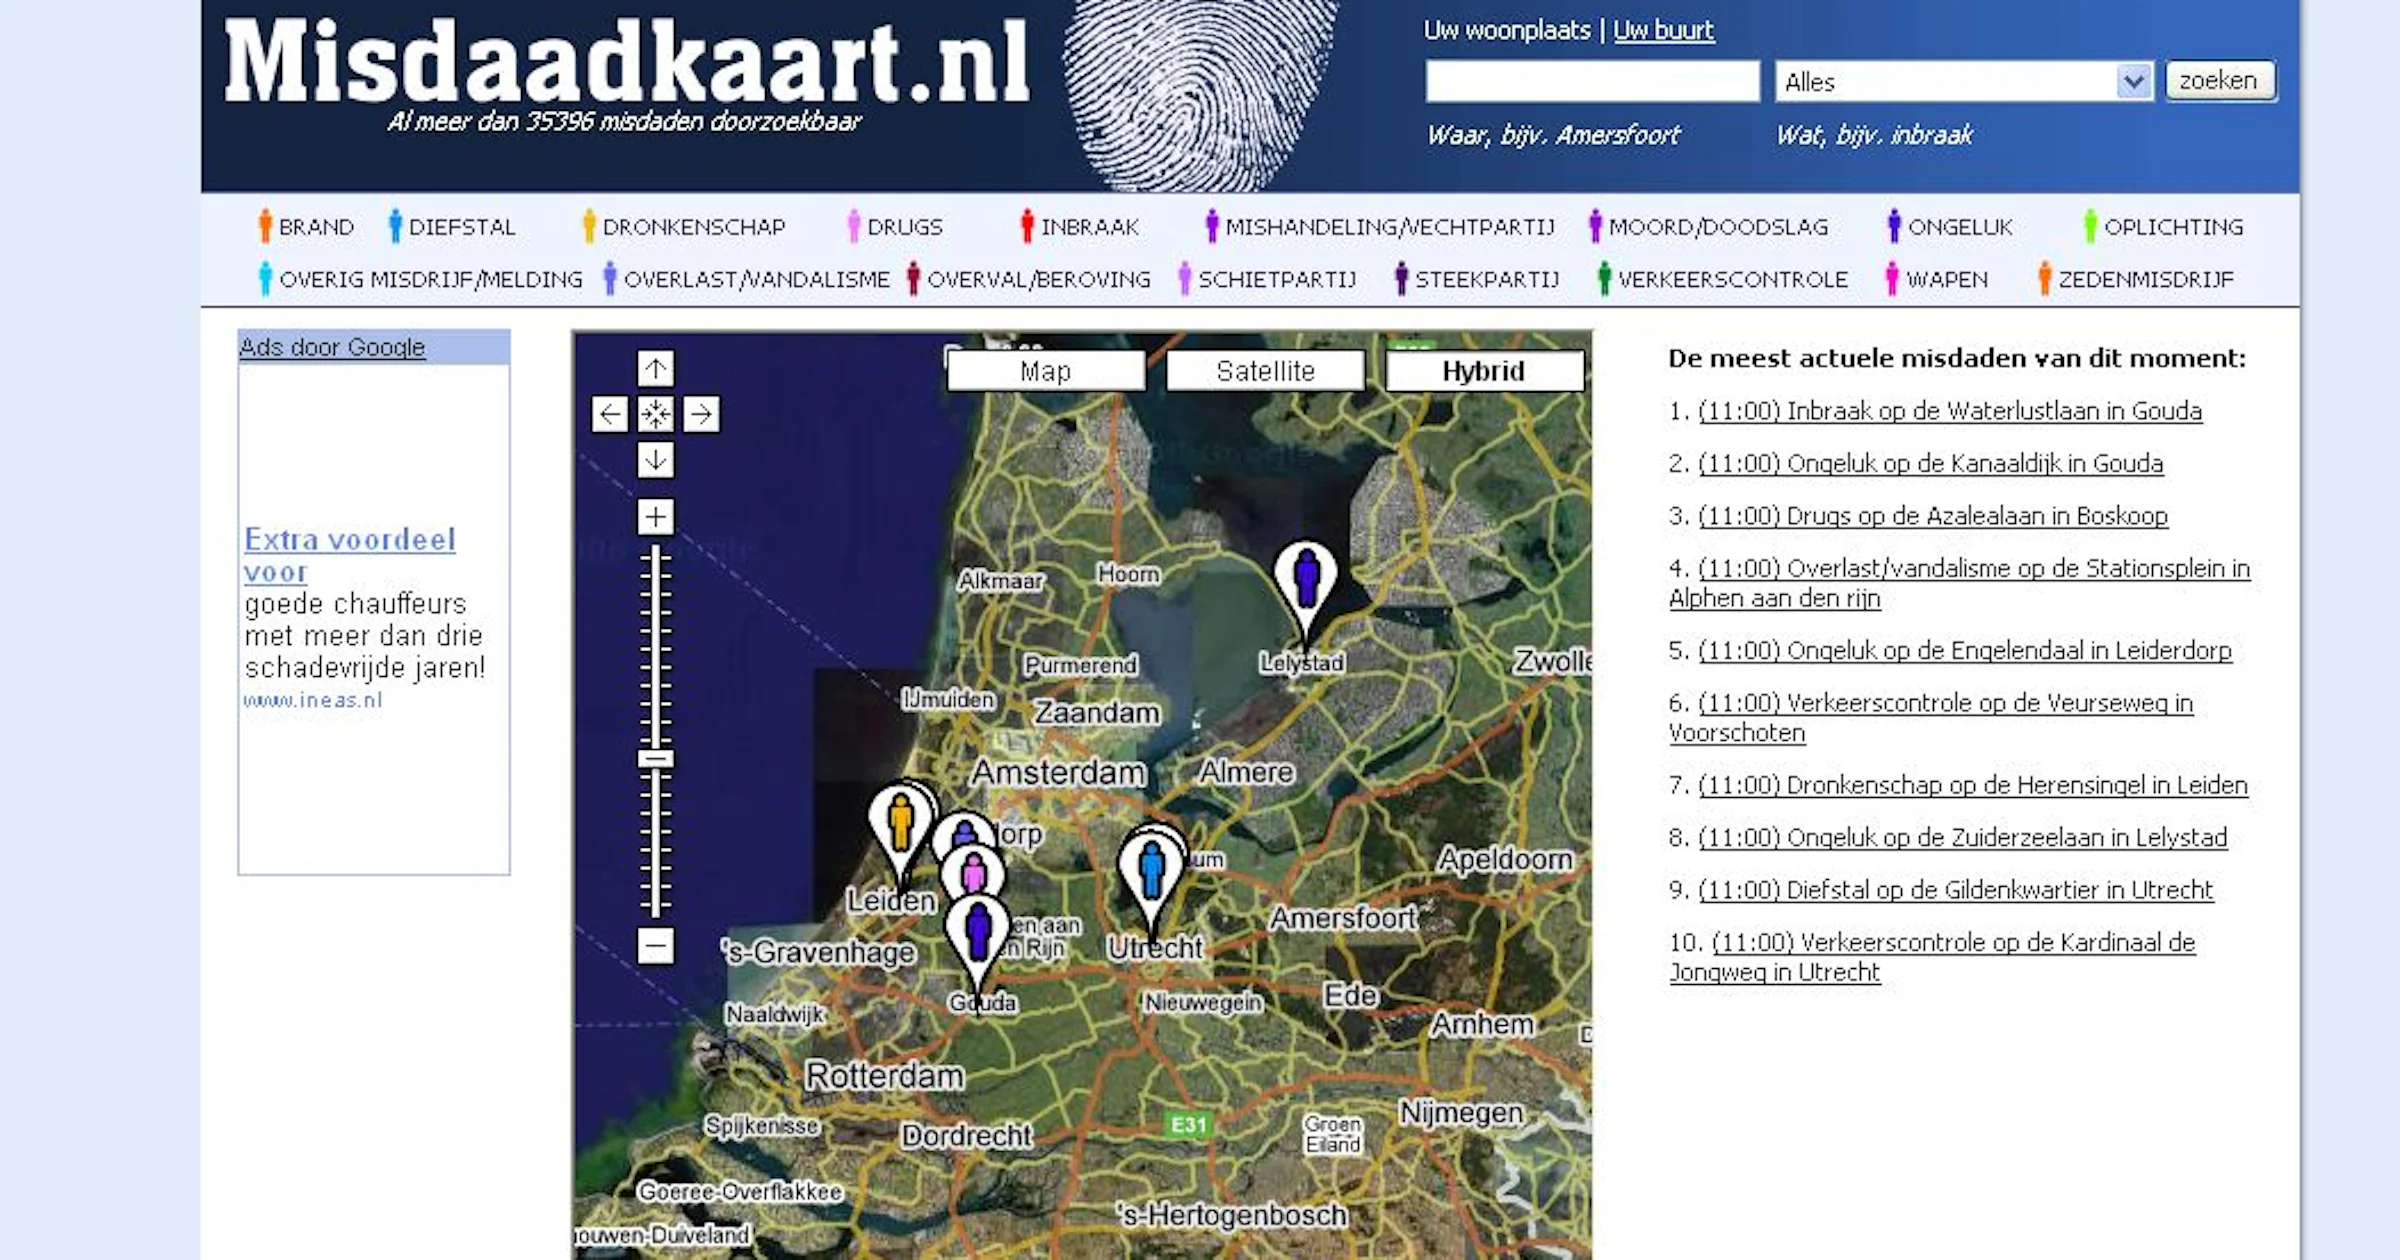Open Dronkenschap op de Herensingel Leiden
2400x1260 pixels.
(x=1973, y=786)
